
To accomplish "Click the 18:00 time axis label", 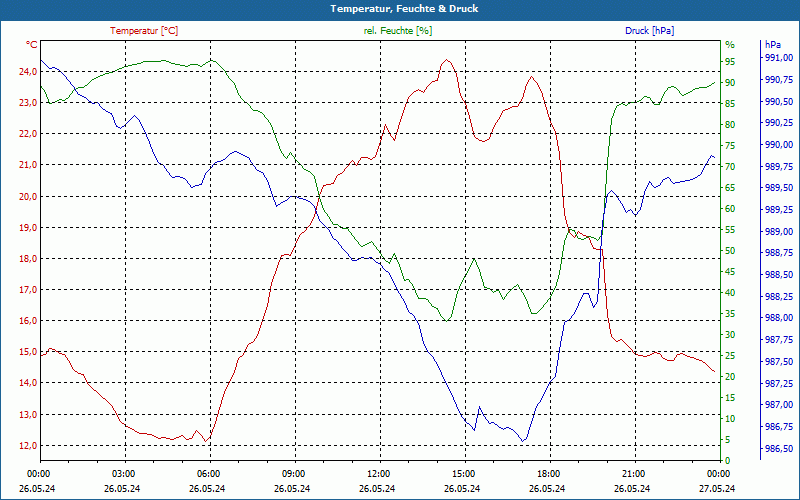I will tap(548, 474).
